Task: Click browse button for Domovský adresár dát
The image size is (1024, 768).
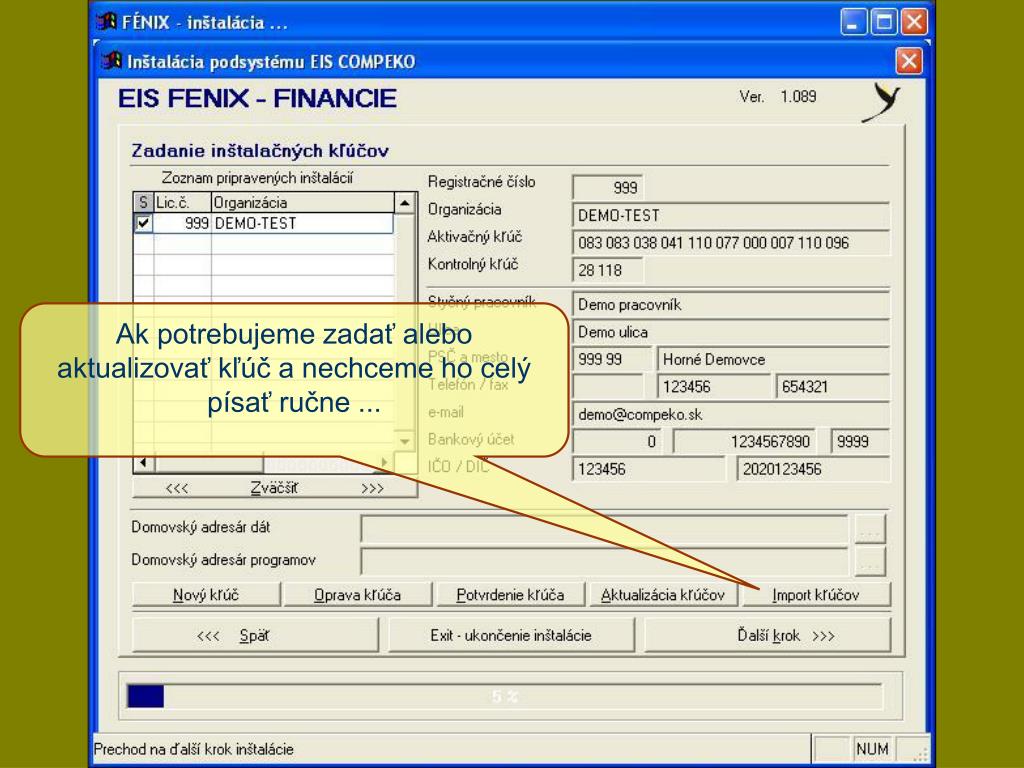Action: point(870,528)
